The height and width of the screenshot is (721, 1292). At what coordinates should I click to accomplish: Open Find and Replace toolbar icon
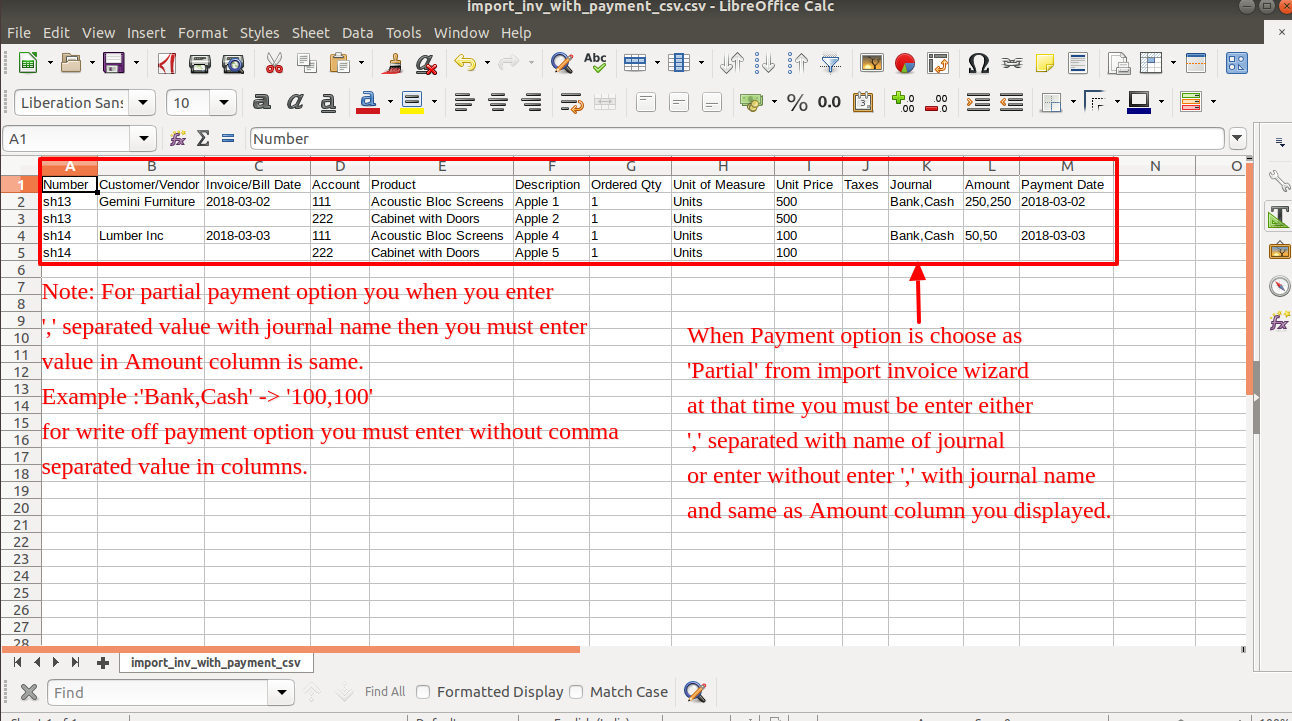pos(562,64)
